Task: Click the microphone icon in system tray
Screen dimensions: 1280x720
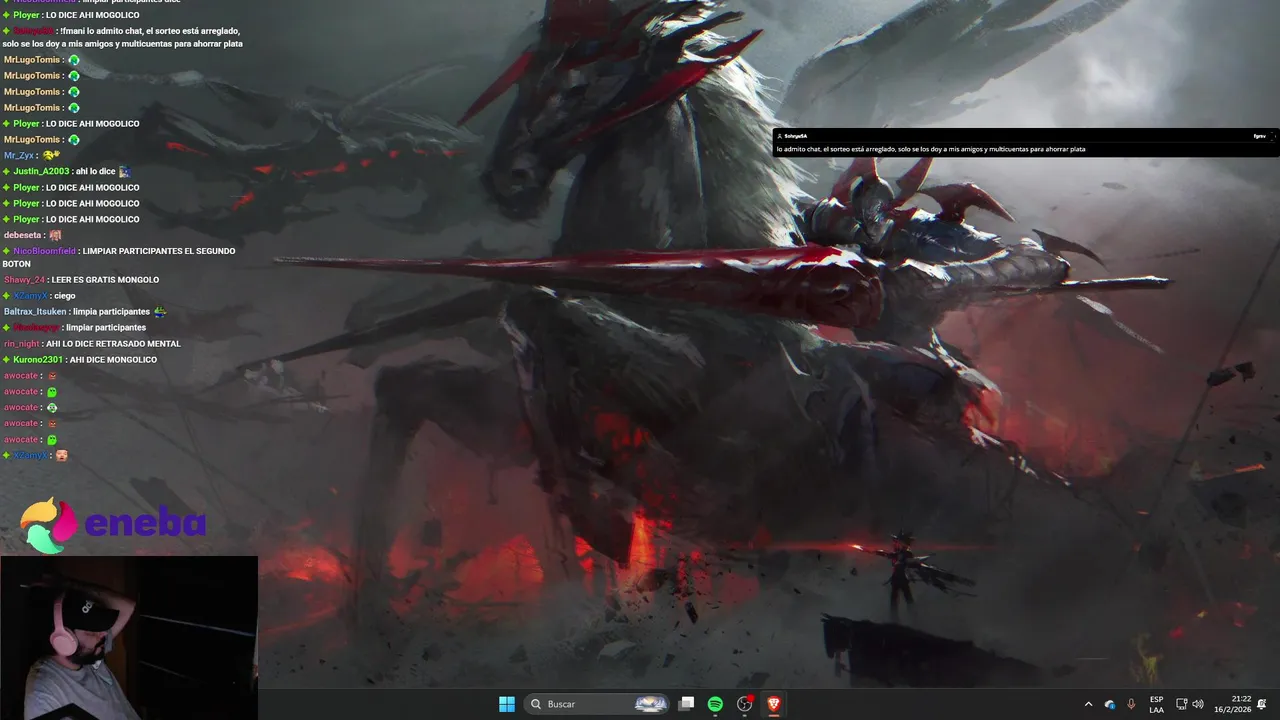Action: click(1131, 704)
